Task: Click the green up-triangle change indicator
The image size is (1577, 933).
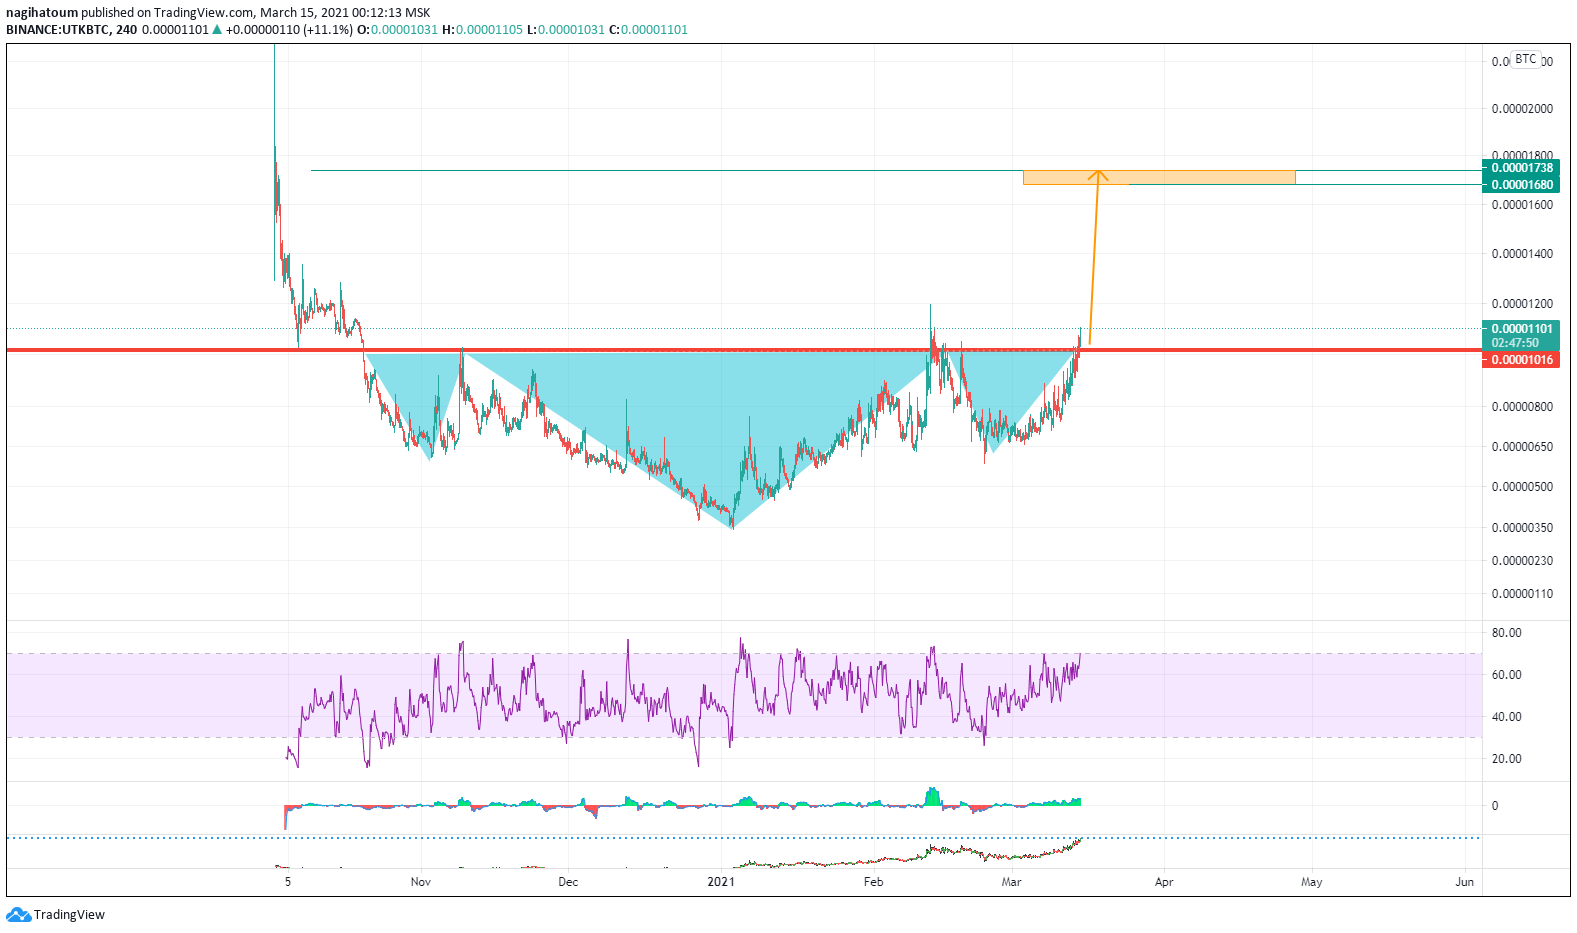Action: [x=217, y=30]
